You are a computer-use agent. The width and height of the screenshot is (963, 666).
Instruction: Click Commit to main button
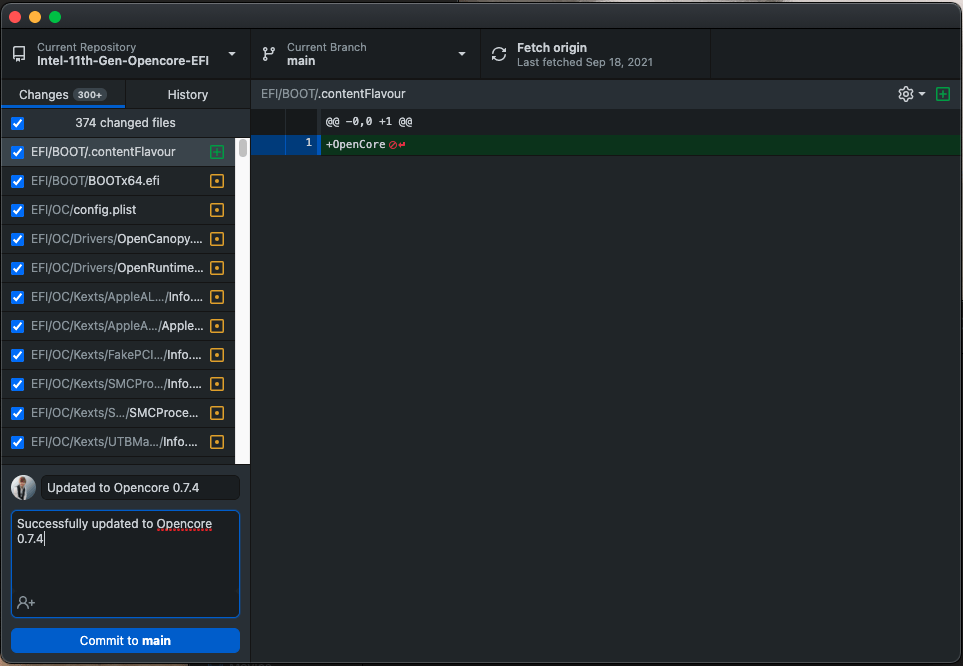click(x=125, y=641)
